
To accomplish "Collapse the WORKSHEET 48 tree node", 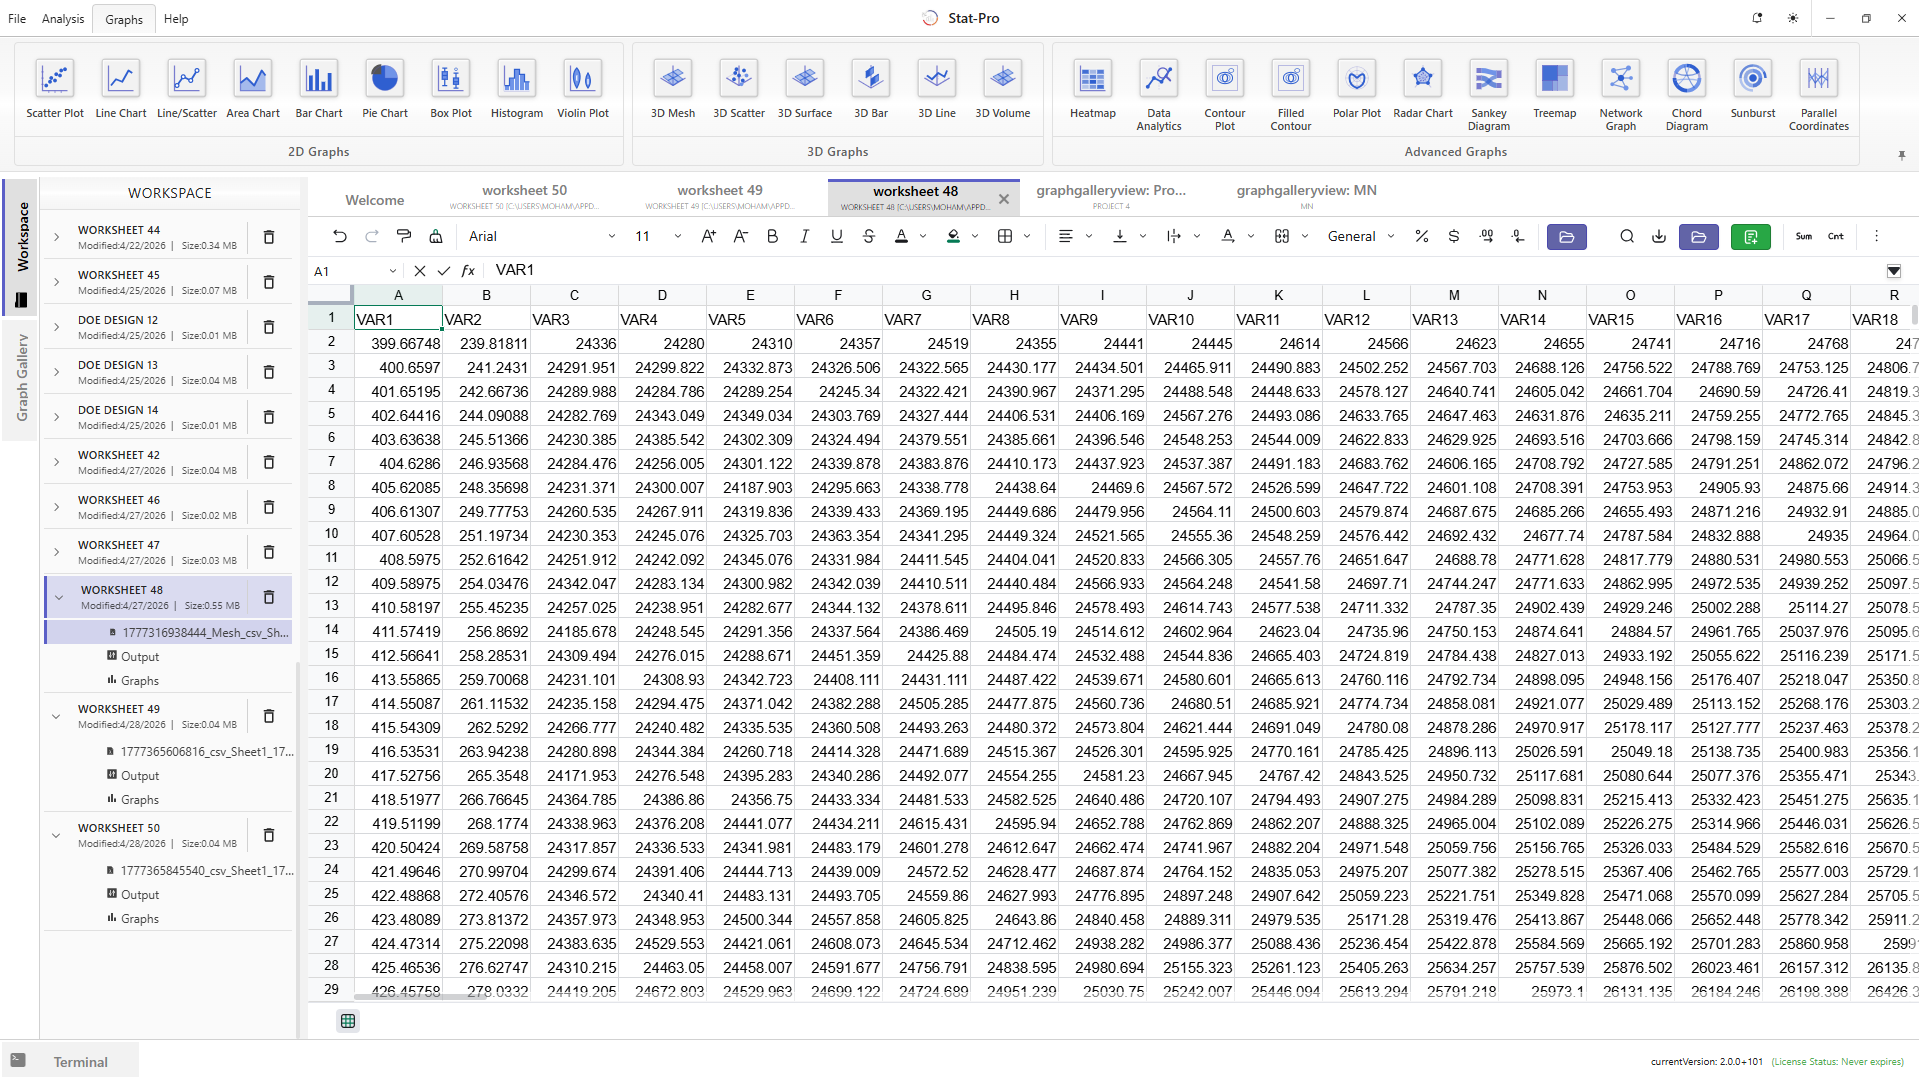I will coord(59,597).
